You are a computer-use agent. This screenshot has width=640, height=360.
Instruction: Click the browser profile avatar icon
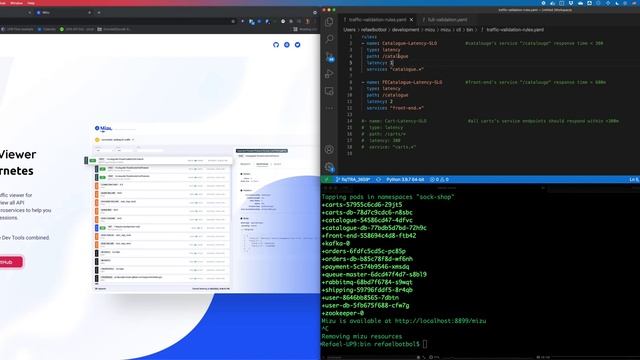(x=307, y=21)
